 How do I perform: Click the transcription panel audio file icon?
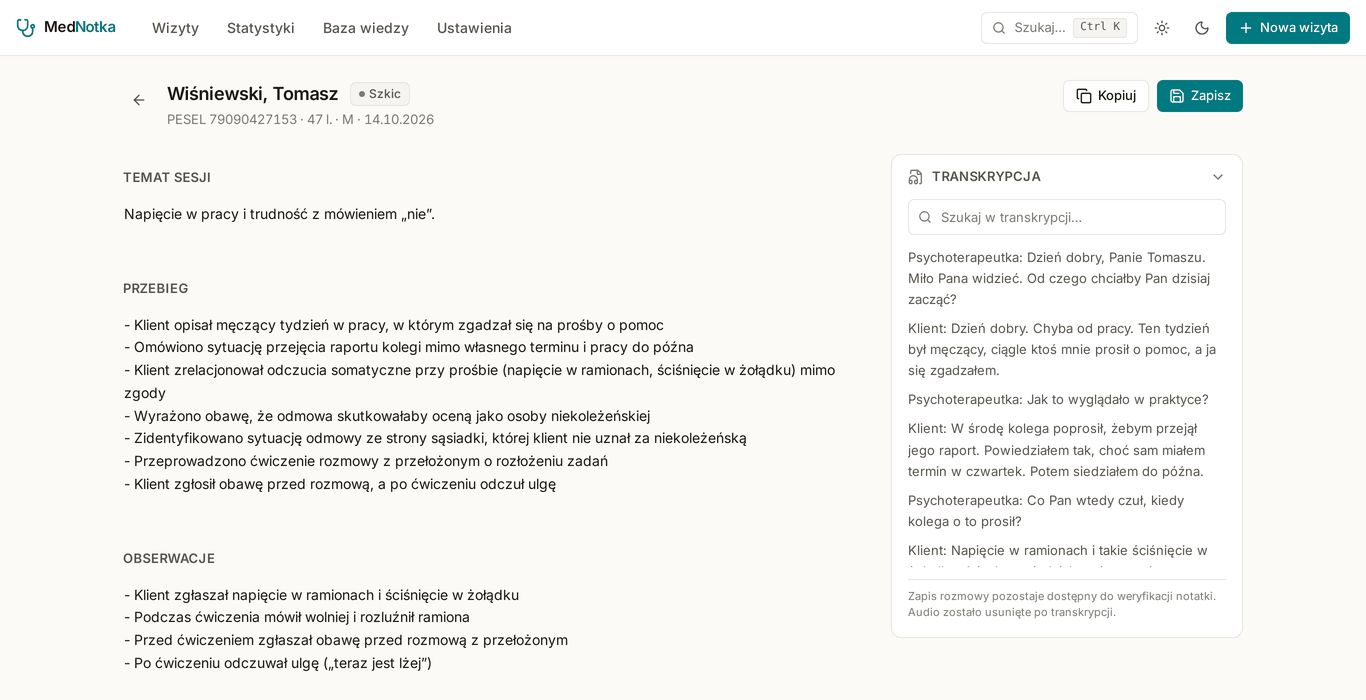[915, 177]
